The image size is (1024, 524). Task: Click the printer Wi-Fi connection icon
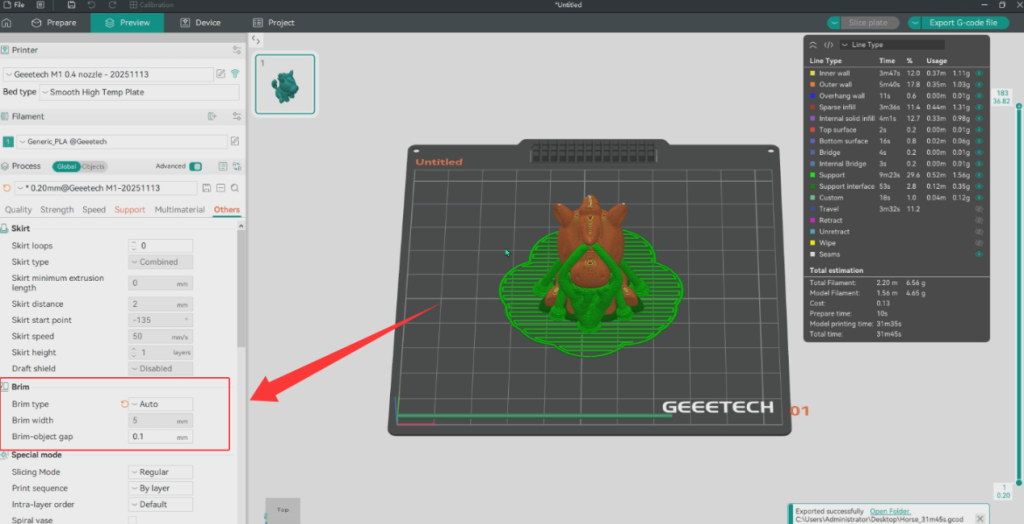coord(235,73)
